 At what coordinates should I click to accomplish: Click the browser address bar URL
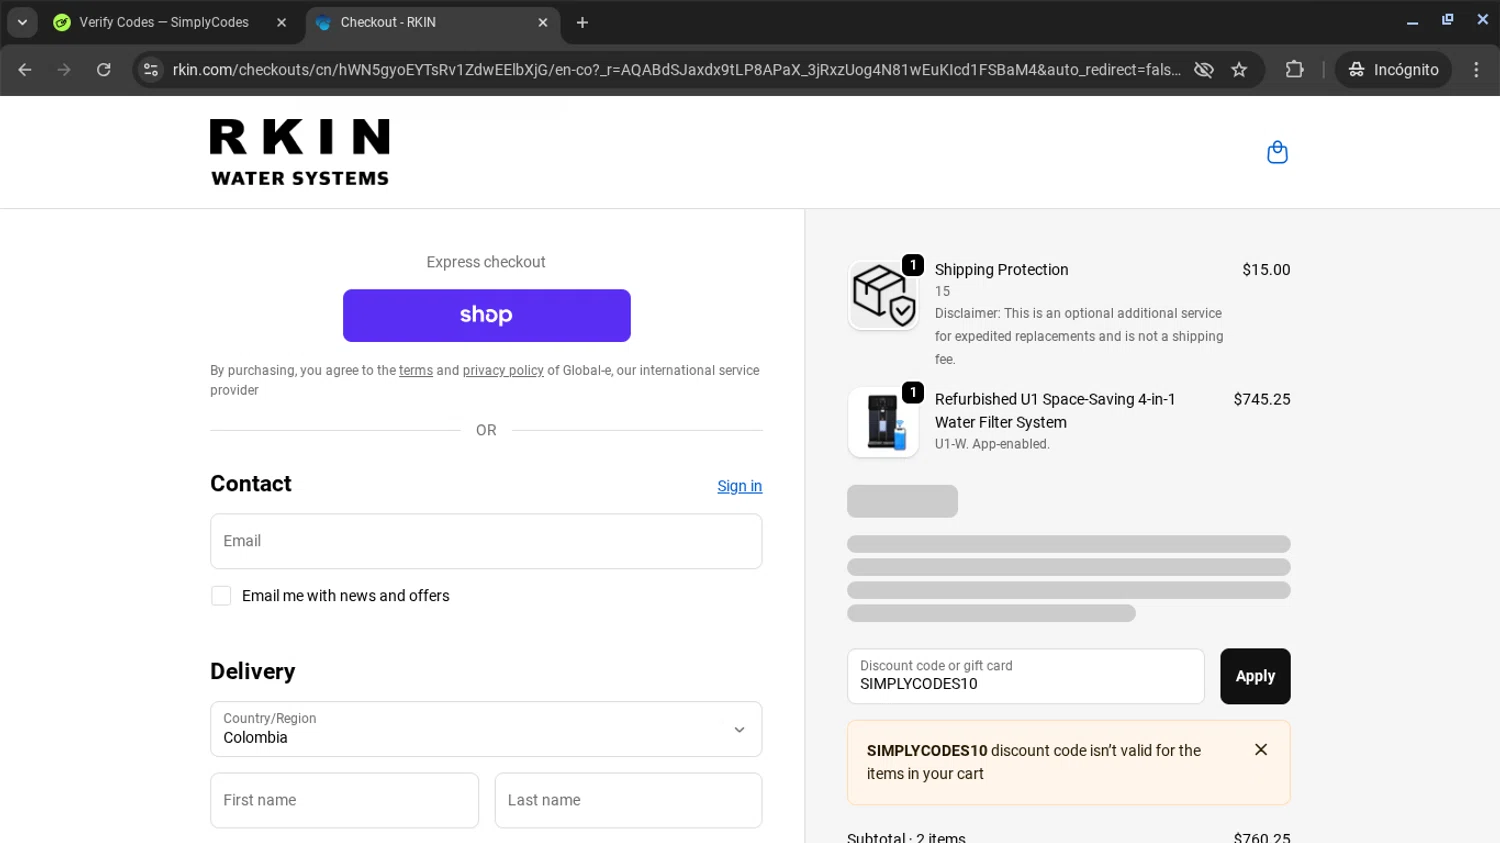pyautogui.click(x=676, y=70)
